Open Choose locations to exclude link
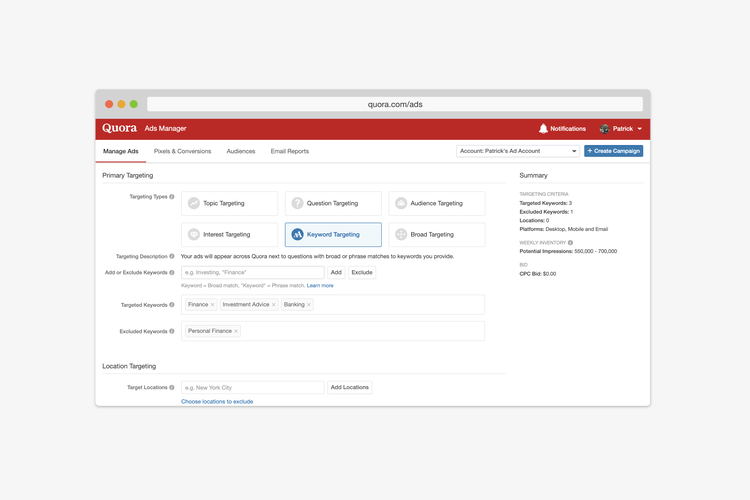Screen dimensions: 750x500 [217, 402]
